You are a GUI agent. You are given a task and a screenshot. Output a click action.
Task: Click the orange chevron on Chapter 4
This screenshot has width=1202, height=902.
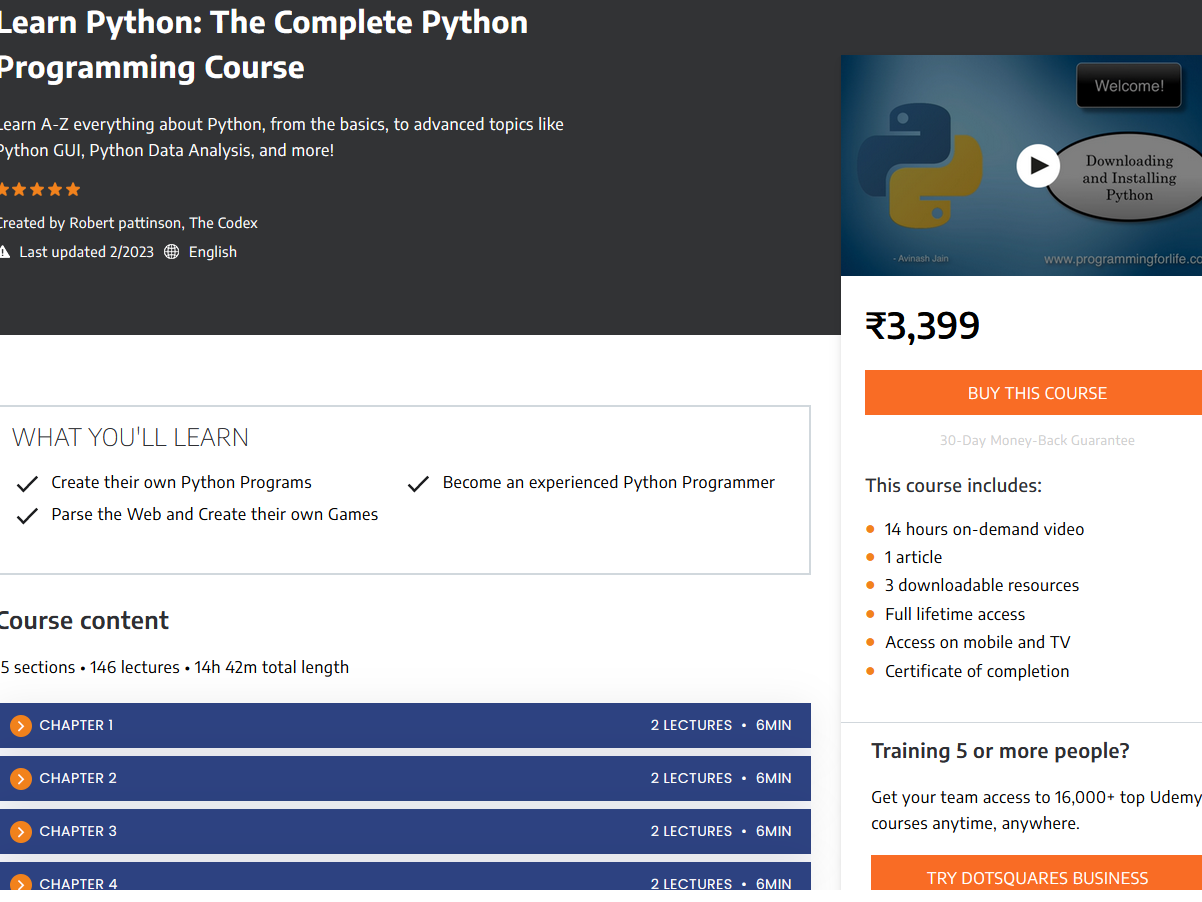[20, 884]
